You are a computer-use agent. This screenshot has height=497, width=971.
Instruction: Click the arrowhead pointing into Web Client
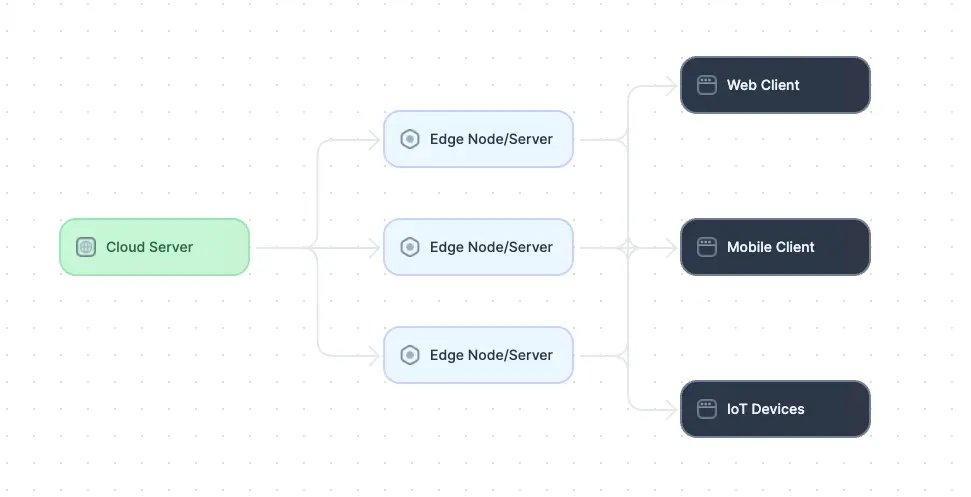pos(673,85)
